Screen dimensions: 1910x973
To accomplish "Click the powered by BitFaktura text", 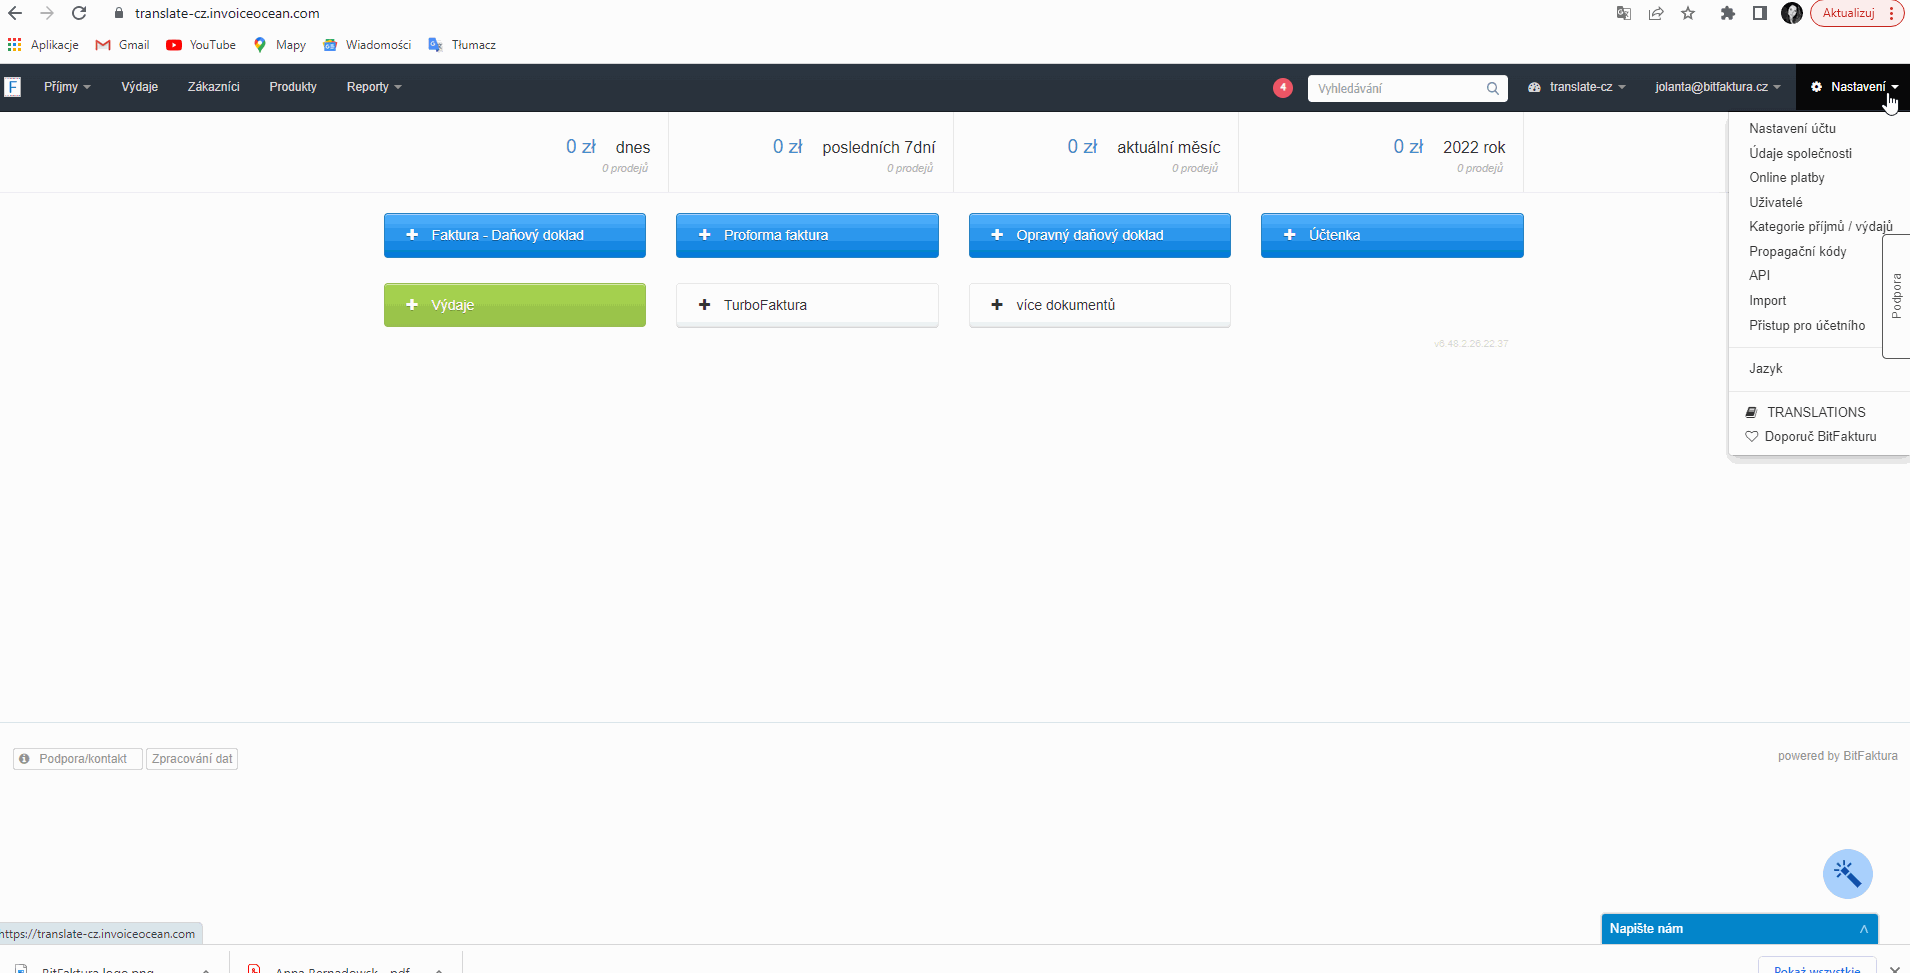I will click(x=1837, y=756).
